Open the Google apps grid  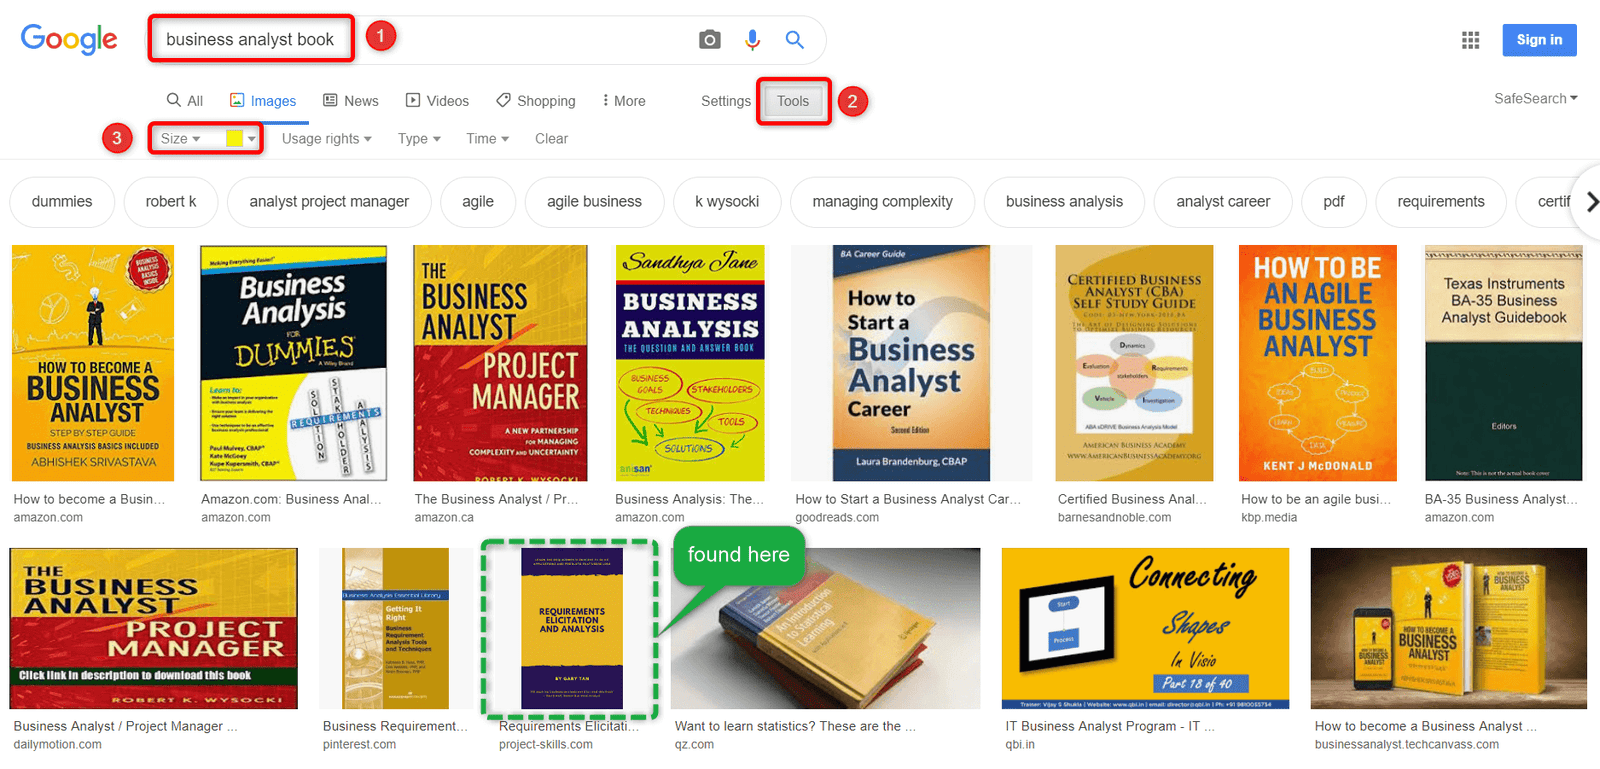[1470, 40]
